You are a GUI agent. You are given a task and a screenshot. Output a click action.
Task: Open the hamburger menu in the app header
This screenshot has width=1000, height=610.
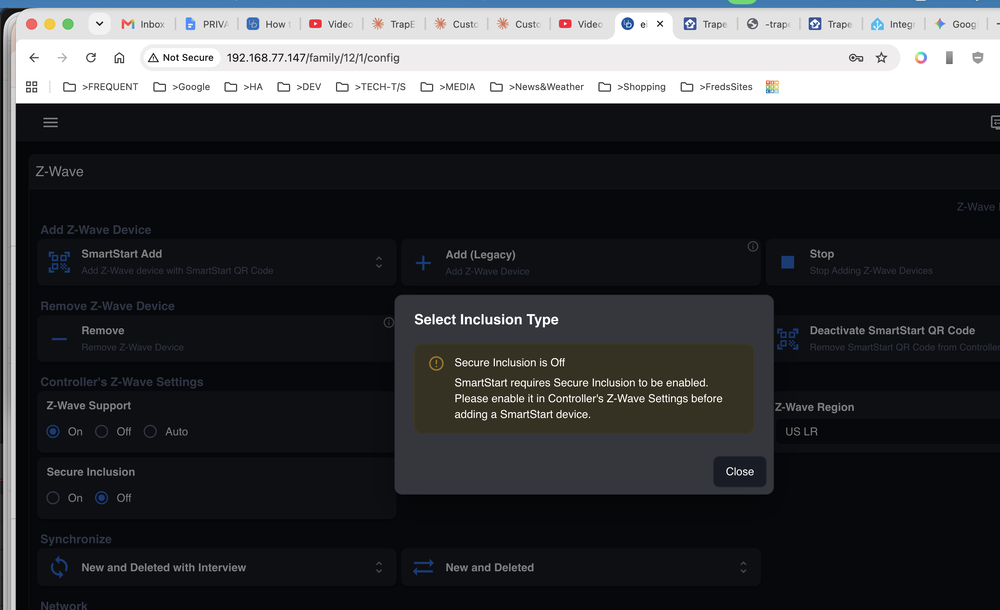click(50, 123)
